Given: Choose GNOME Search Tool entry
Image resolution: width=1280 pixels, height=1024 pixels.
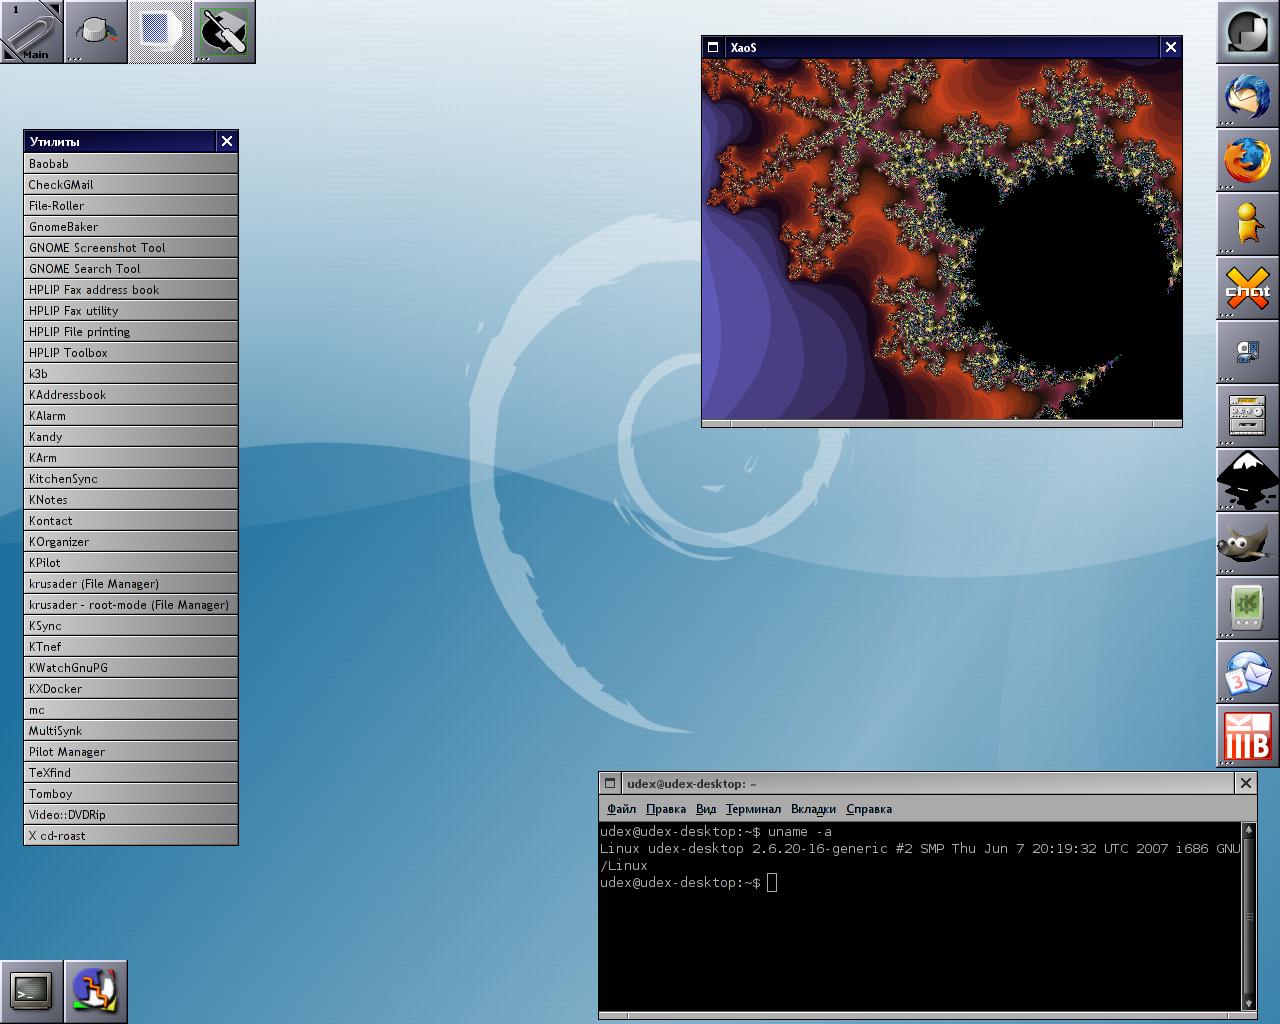Looking at the screenshot, I should coord(131,268).
